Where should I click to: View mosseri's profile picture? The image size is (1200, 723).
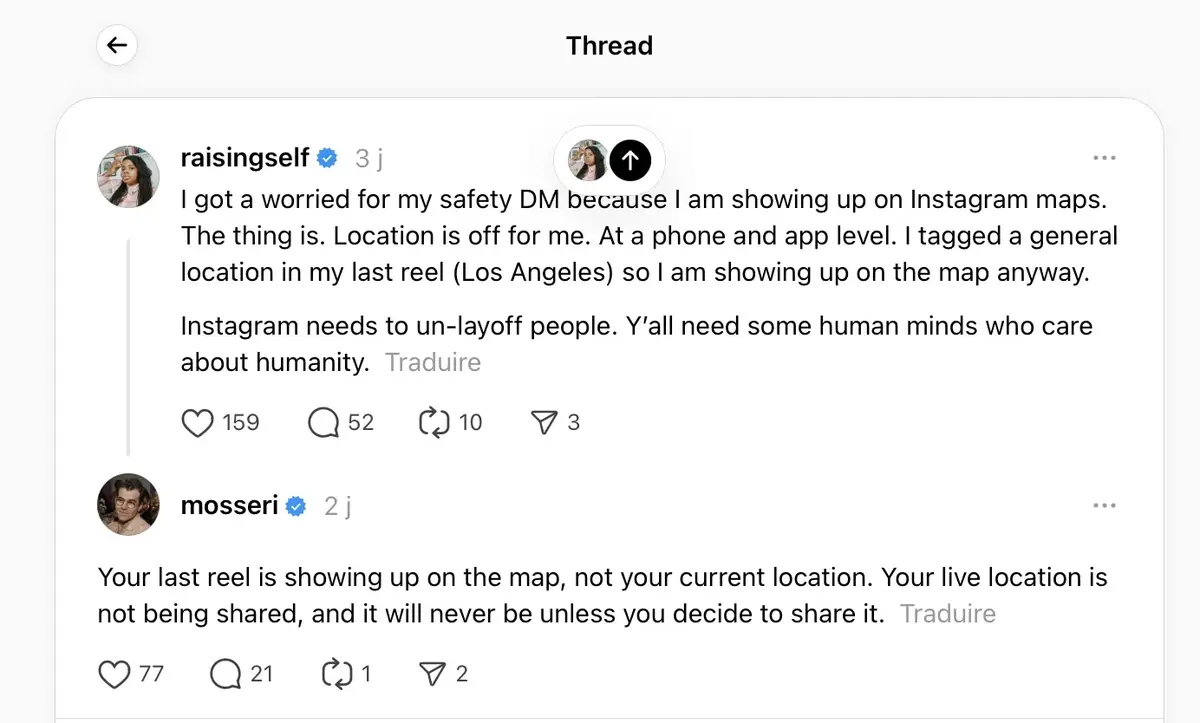point(128,505)
